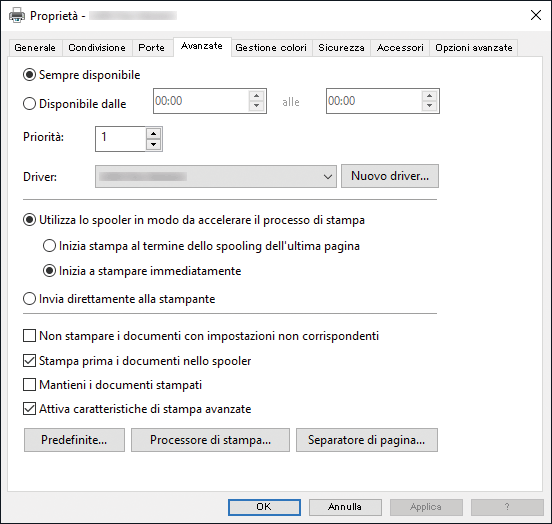Increase the end time with up arrow
The width and height of the screenshot is (552, 524).
click(429, 96)
